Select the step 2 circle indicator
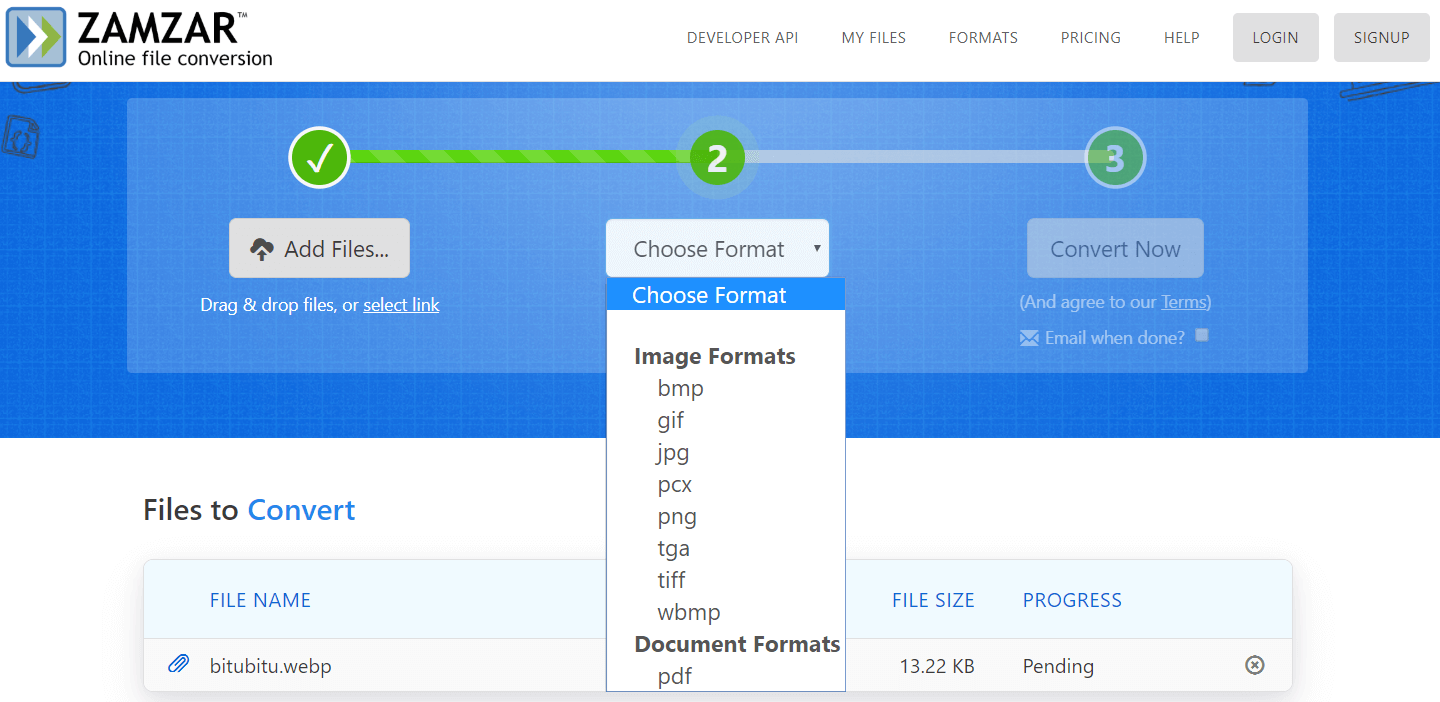1440x702 pixels. click(x=716, y=157)
